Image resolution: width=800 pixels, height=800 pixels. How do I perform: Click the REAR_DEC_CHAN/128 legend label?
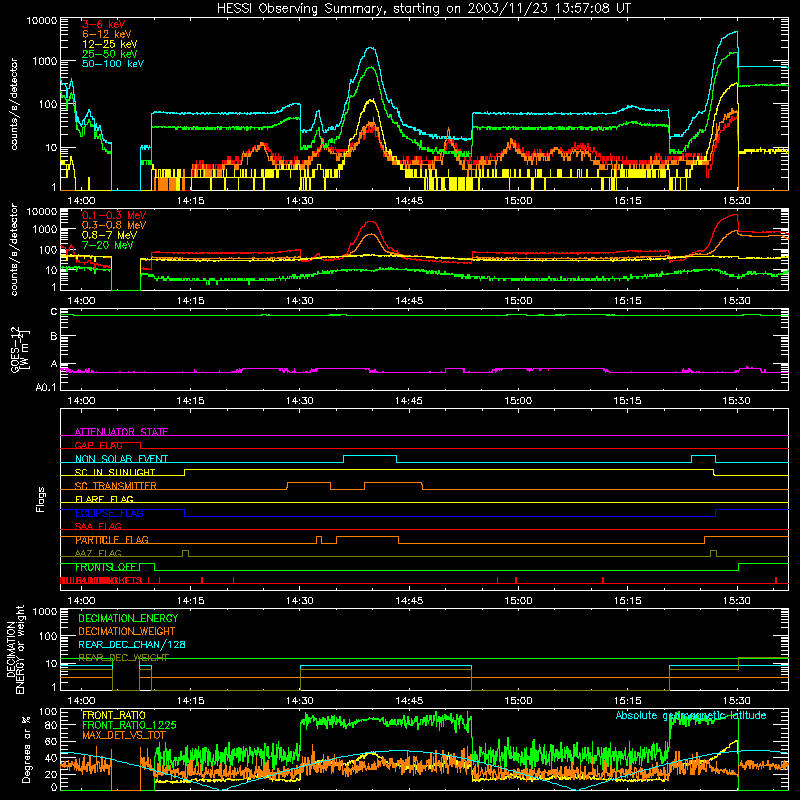(132, 644)
